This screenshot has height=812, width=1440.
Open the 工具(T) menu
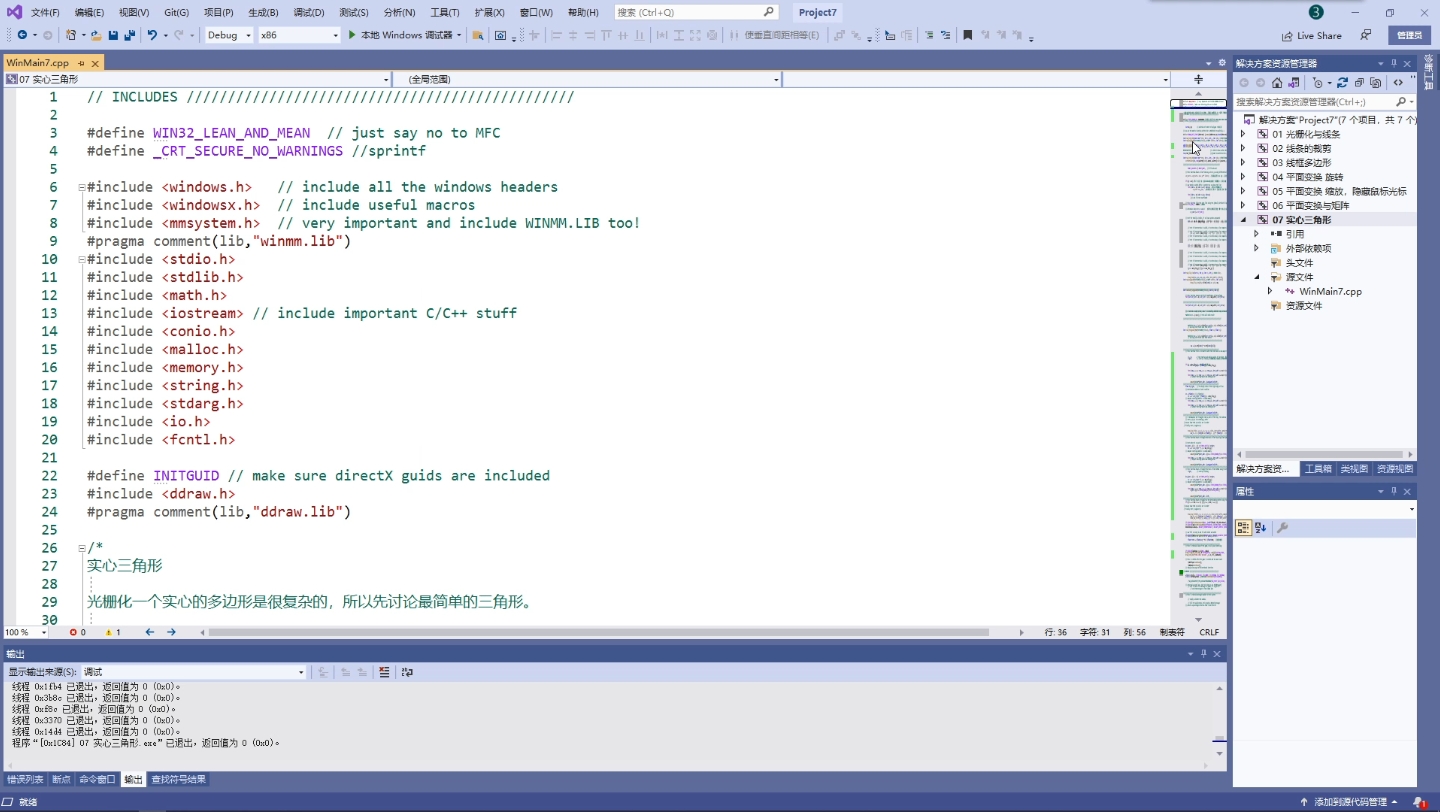[x=445, y=13]
